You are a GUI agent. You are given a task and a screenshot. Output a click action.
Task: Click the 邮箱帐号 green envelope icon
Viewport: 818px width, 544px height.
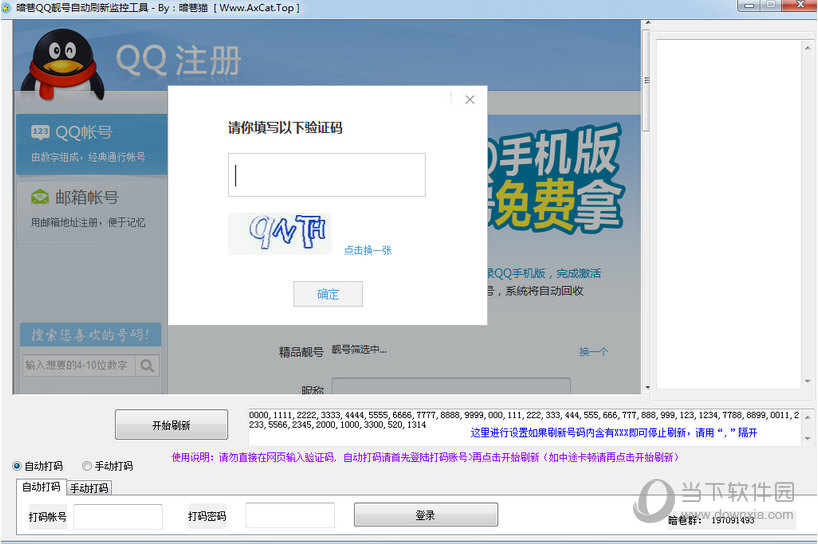point(40,197)
